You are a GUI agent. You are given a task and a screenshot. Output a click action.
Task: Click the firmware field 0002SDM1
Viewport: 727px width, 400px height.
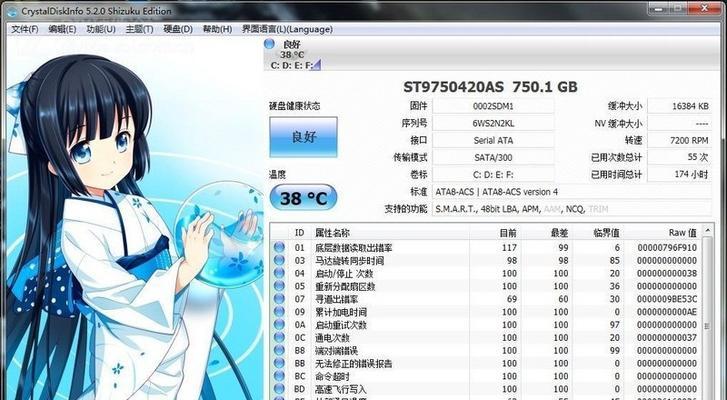tap(493, 106)
